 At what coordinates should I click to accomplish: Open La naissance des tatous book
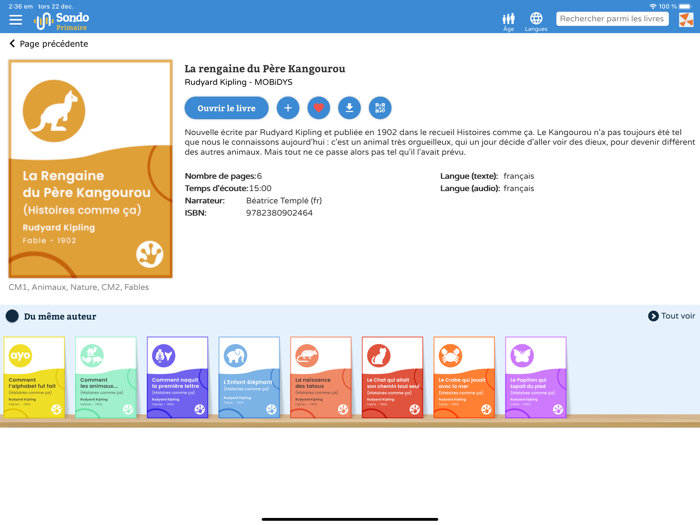[321, 377]
